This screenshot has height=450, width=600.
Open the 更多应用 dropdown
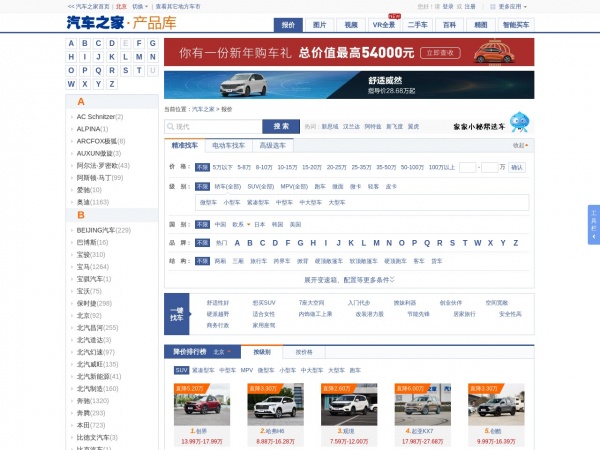(513, 7)
